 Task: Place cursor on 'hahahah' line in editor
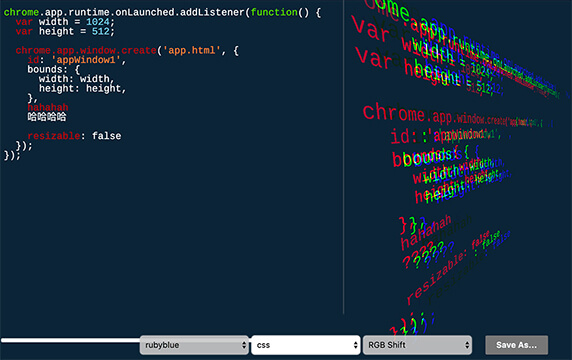[48, 108]
